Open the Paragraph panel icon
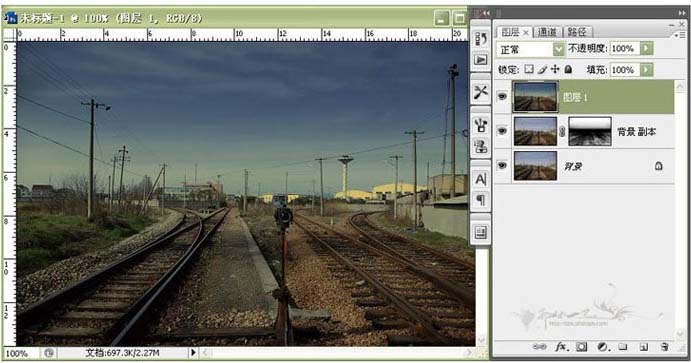Viewport: 691px width, 363px height. [481, 200]
